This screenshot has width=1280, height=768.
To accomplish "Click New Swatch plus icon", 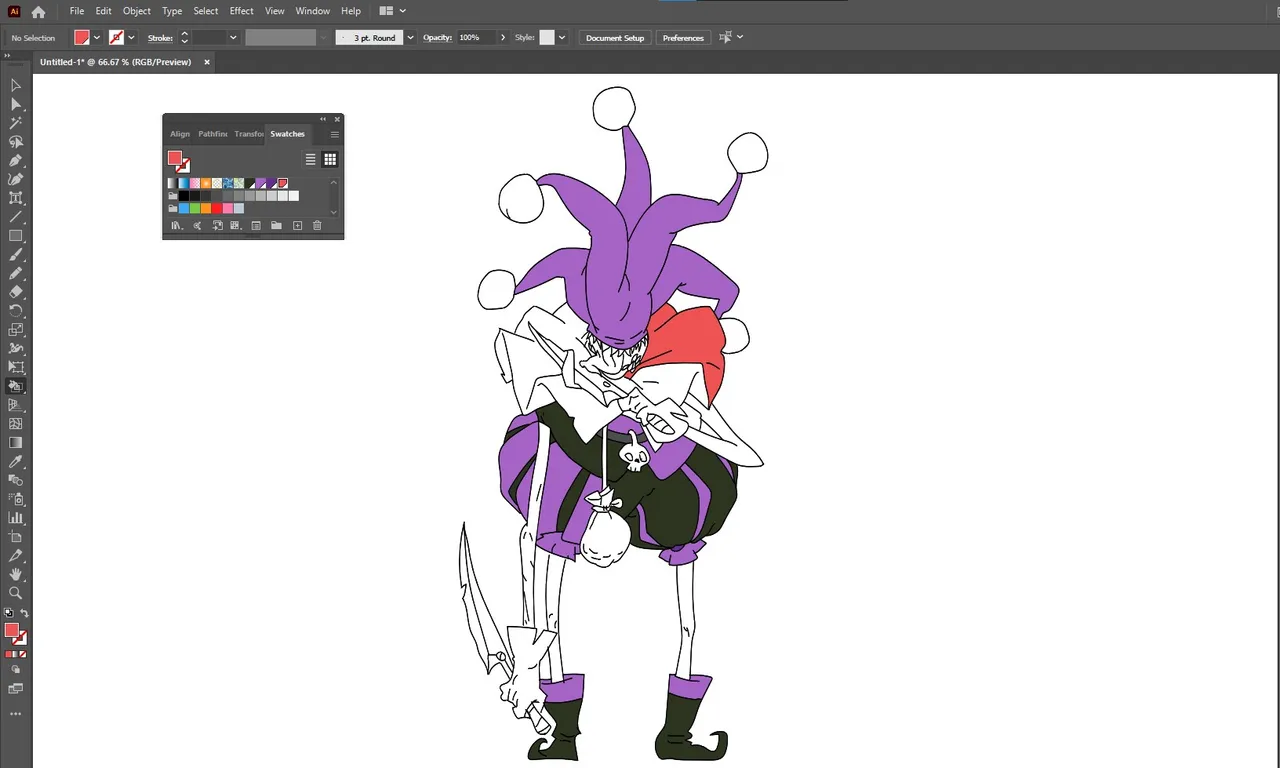I will click(x=297, y=226).
